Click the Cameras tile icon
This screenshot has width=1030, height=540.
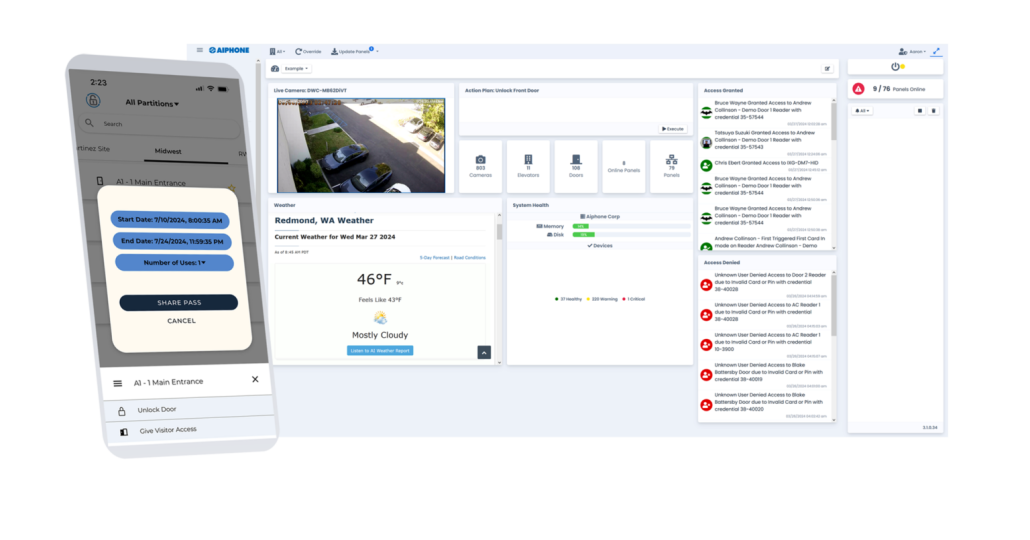tap(480, 160)
